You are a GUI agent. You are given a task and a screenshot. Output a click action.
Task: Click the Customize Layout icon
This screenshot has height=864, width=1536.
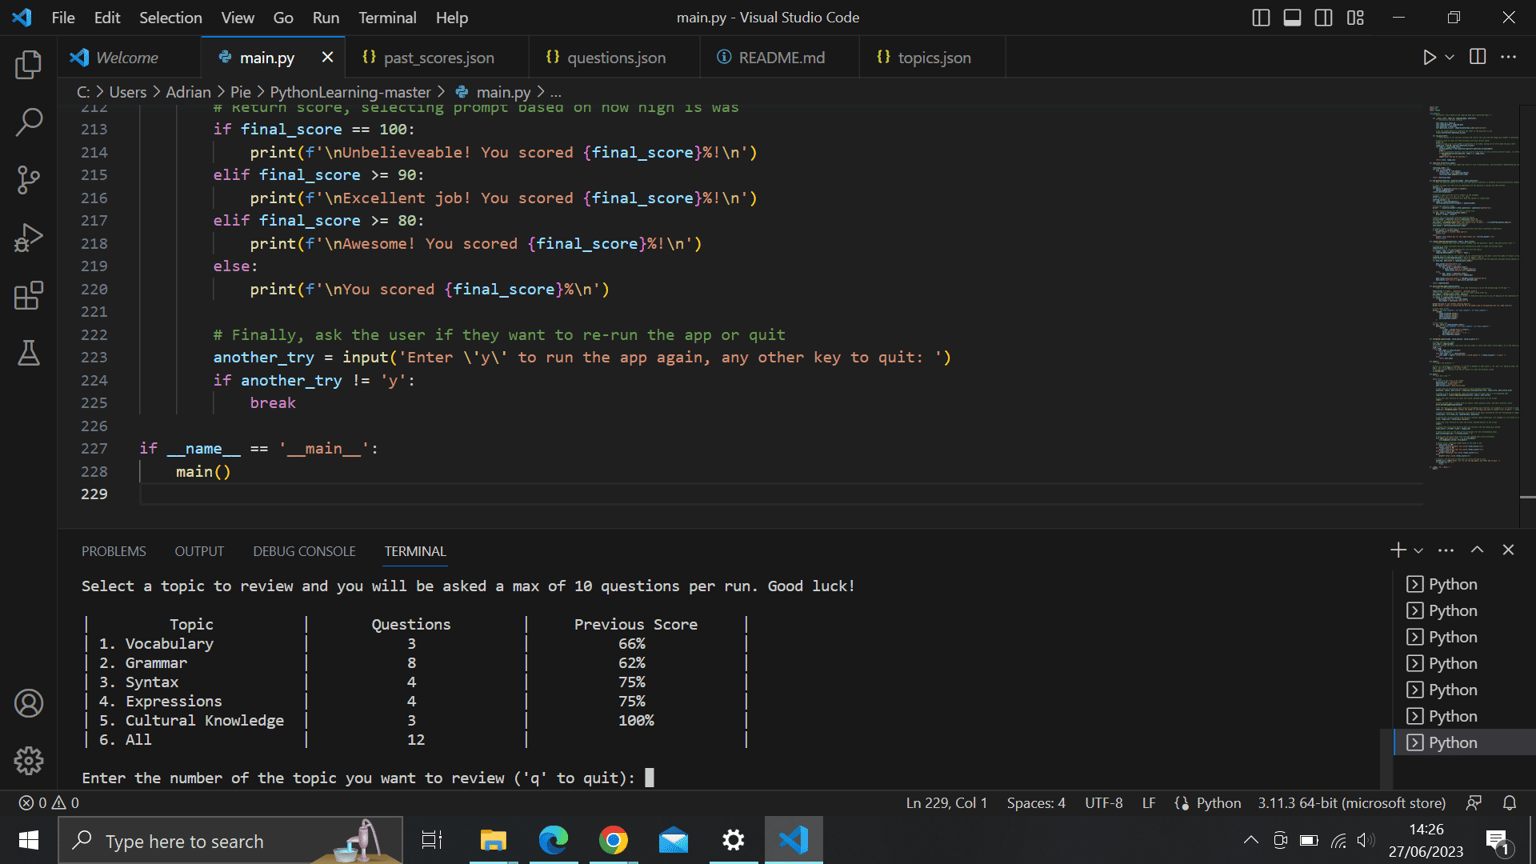click(x=1355, y=17)
